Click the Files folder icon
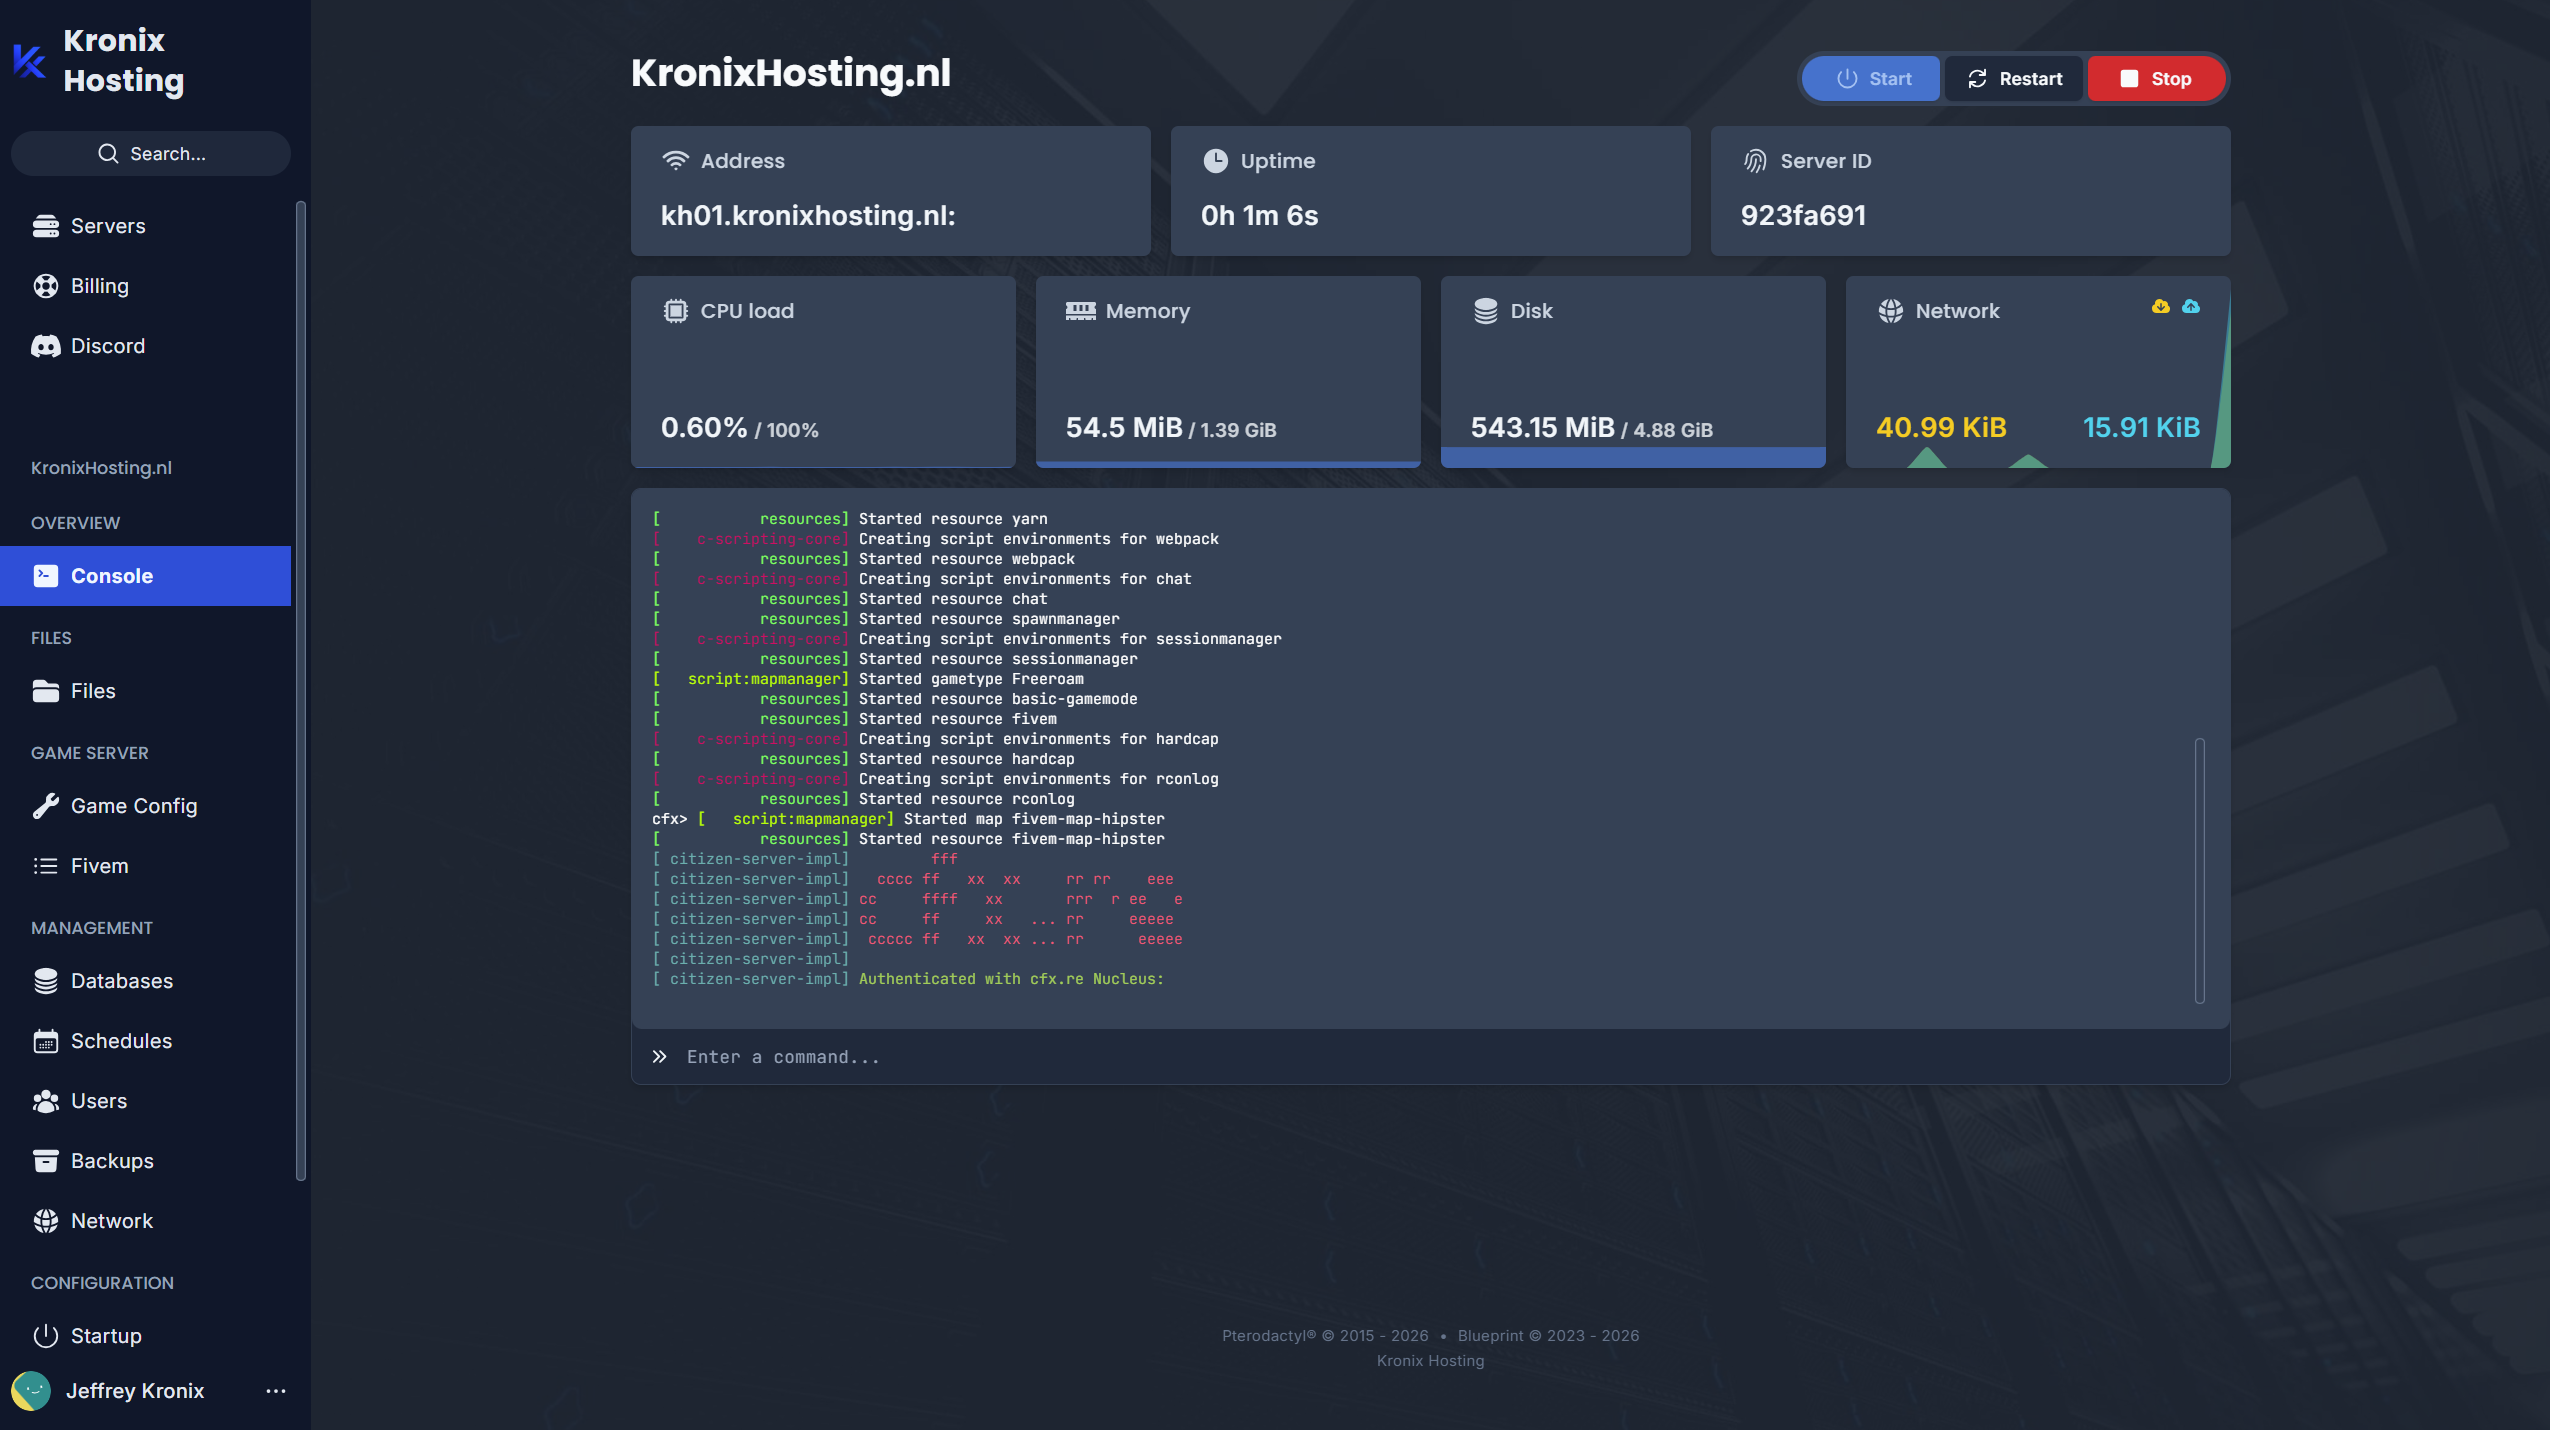Image resolution: width=2550 pixels, height=1430 pixels. pyautogui.click(x=46, y=691)
